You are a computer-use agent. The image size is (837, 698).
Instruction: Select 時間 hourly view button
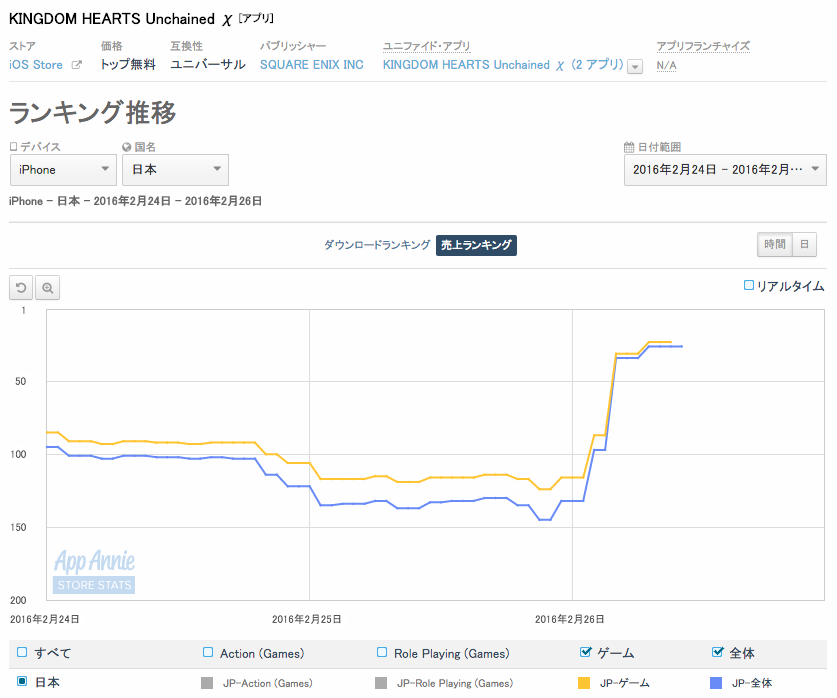point(775,244)
